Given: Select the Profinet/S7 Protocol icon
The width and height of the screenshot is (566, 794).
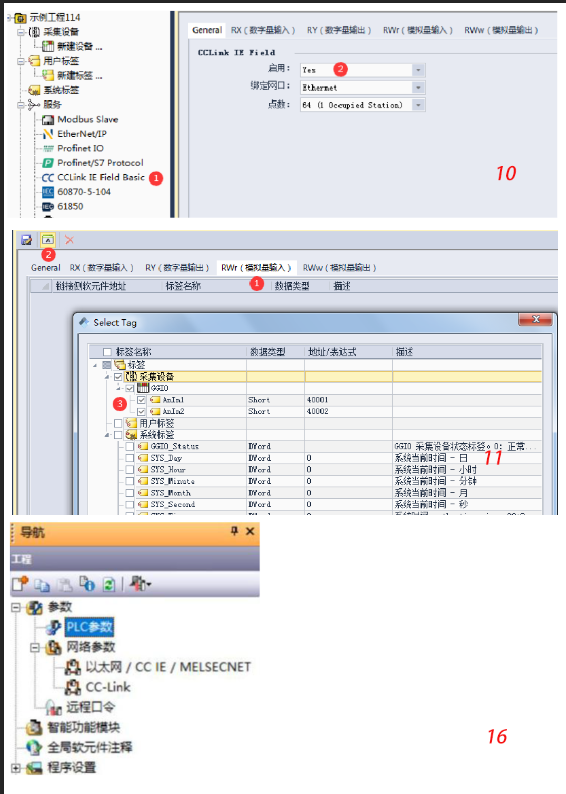Looking at the screenshot, I should [48, 163].
